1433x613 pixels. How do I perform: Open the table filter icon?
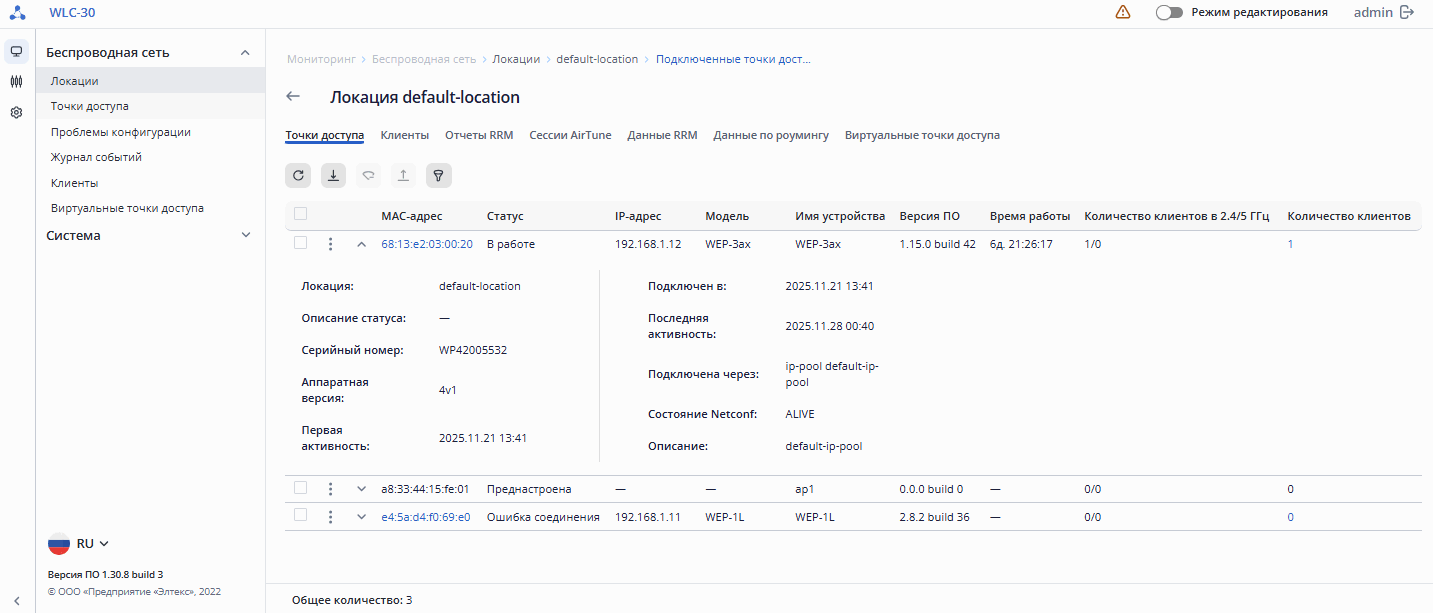[x=438, y=176]
